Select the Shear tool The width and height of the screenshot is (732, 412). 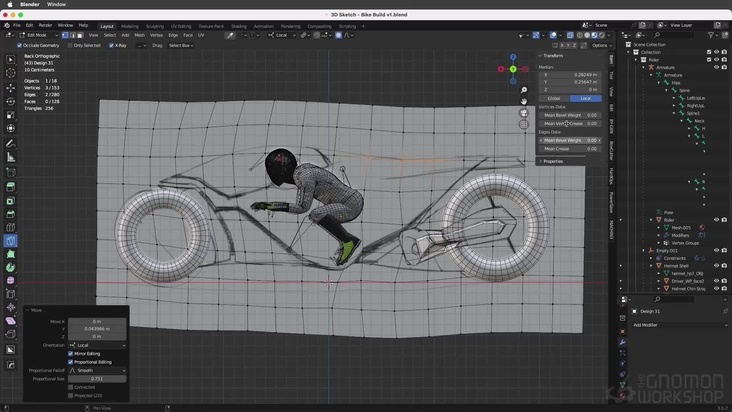[10, 321]
